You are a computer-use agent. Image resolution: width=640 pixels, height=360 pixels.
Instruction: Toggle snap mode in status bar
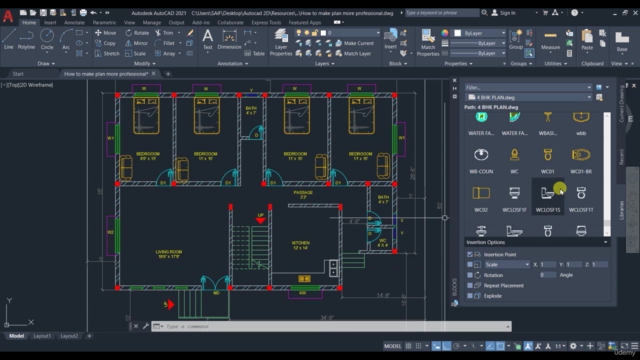(418, 346)
